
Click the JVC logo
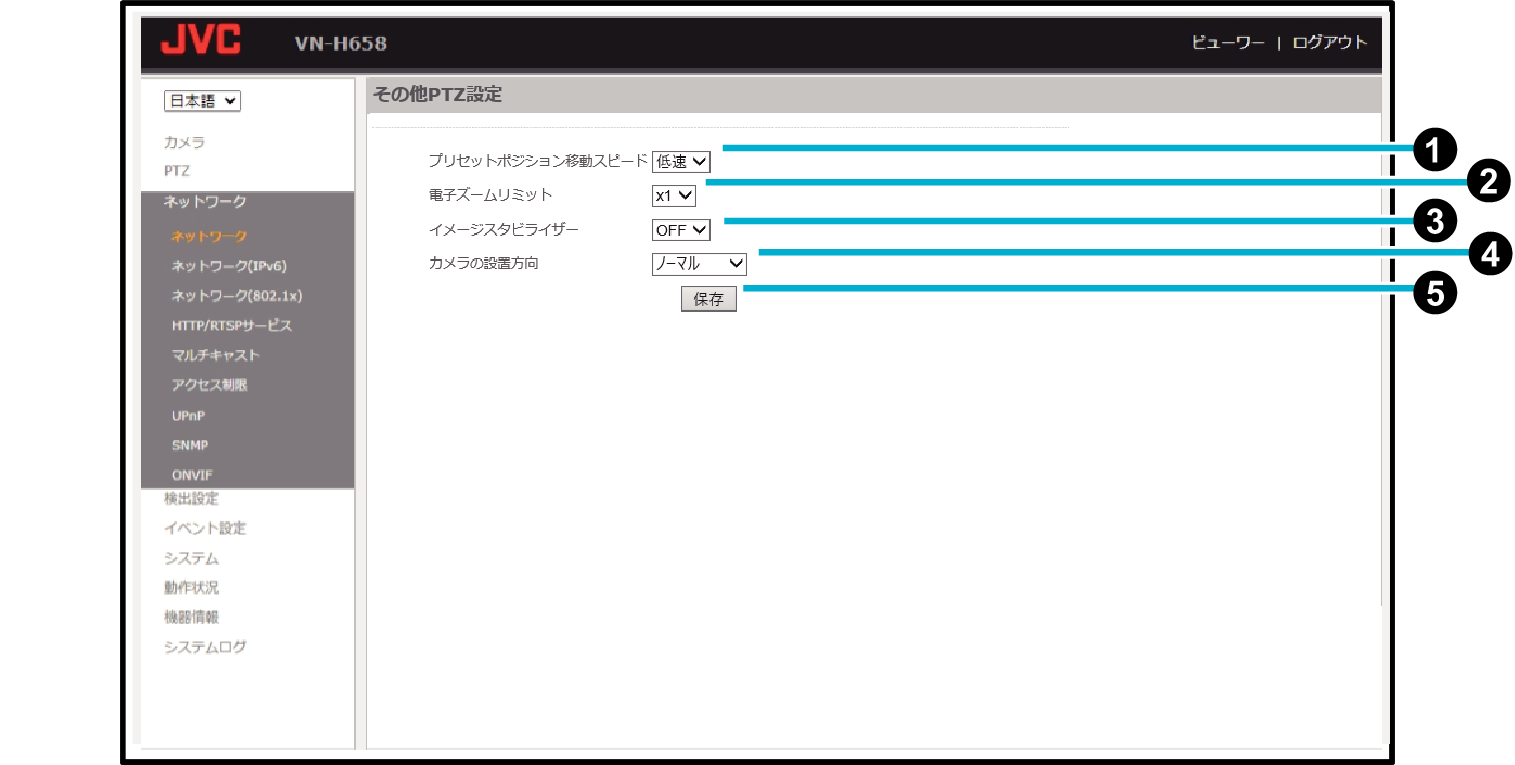click(201, 42)
